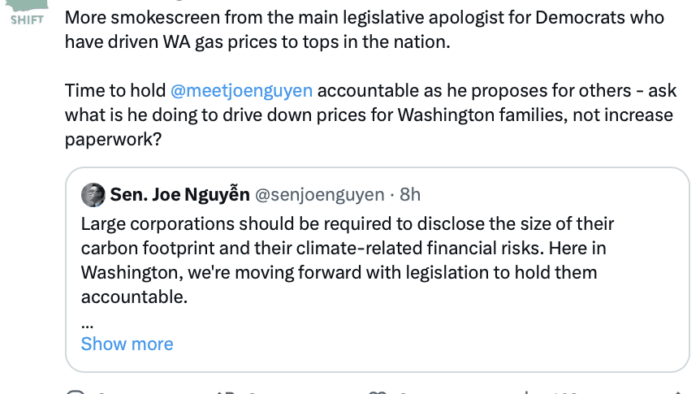Click the 'accountable.' last line in quoted tweet
The image size is (700, 394).
pyautogui.click(x=134, y=297)
